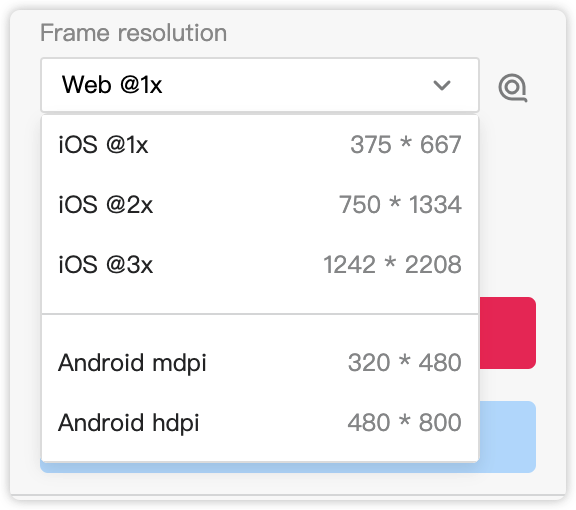Select the iOS @1x option
The height and width of the screenshot is (510, 576).
(x=260, y=144)
